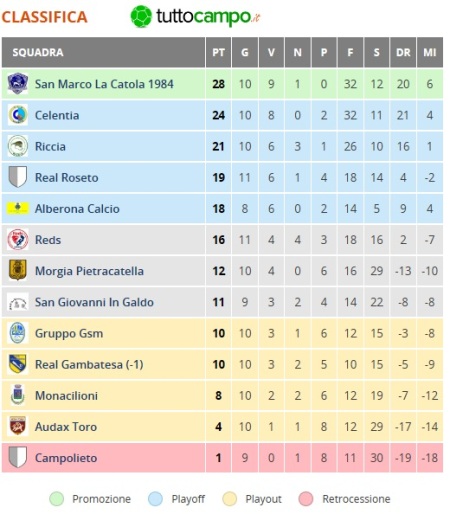Click the Celentia team crest icon
This screenshot has width=450, height=514.
(x=18, y=115)
